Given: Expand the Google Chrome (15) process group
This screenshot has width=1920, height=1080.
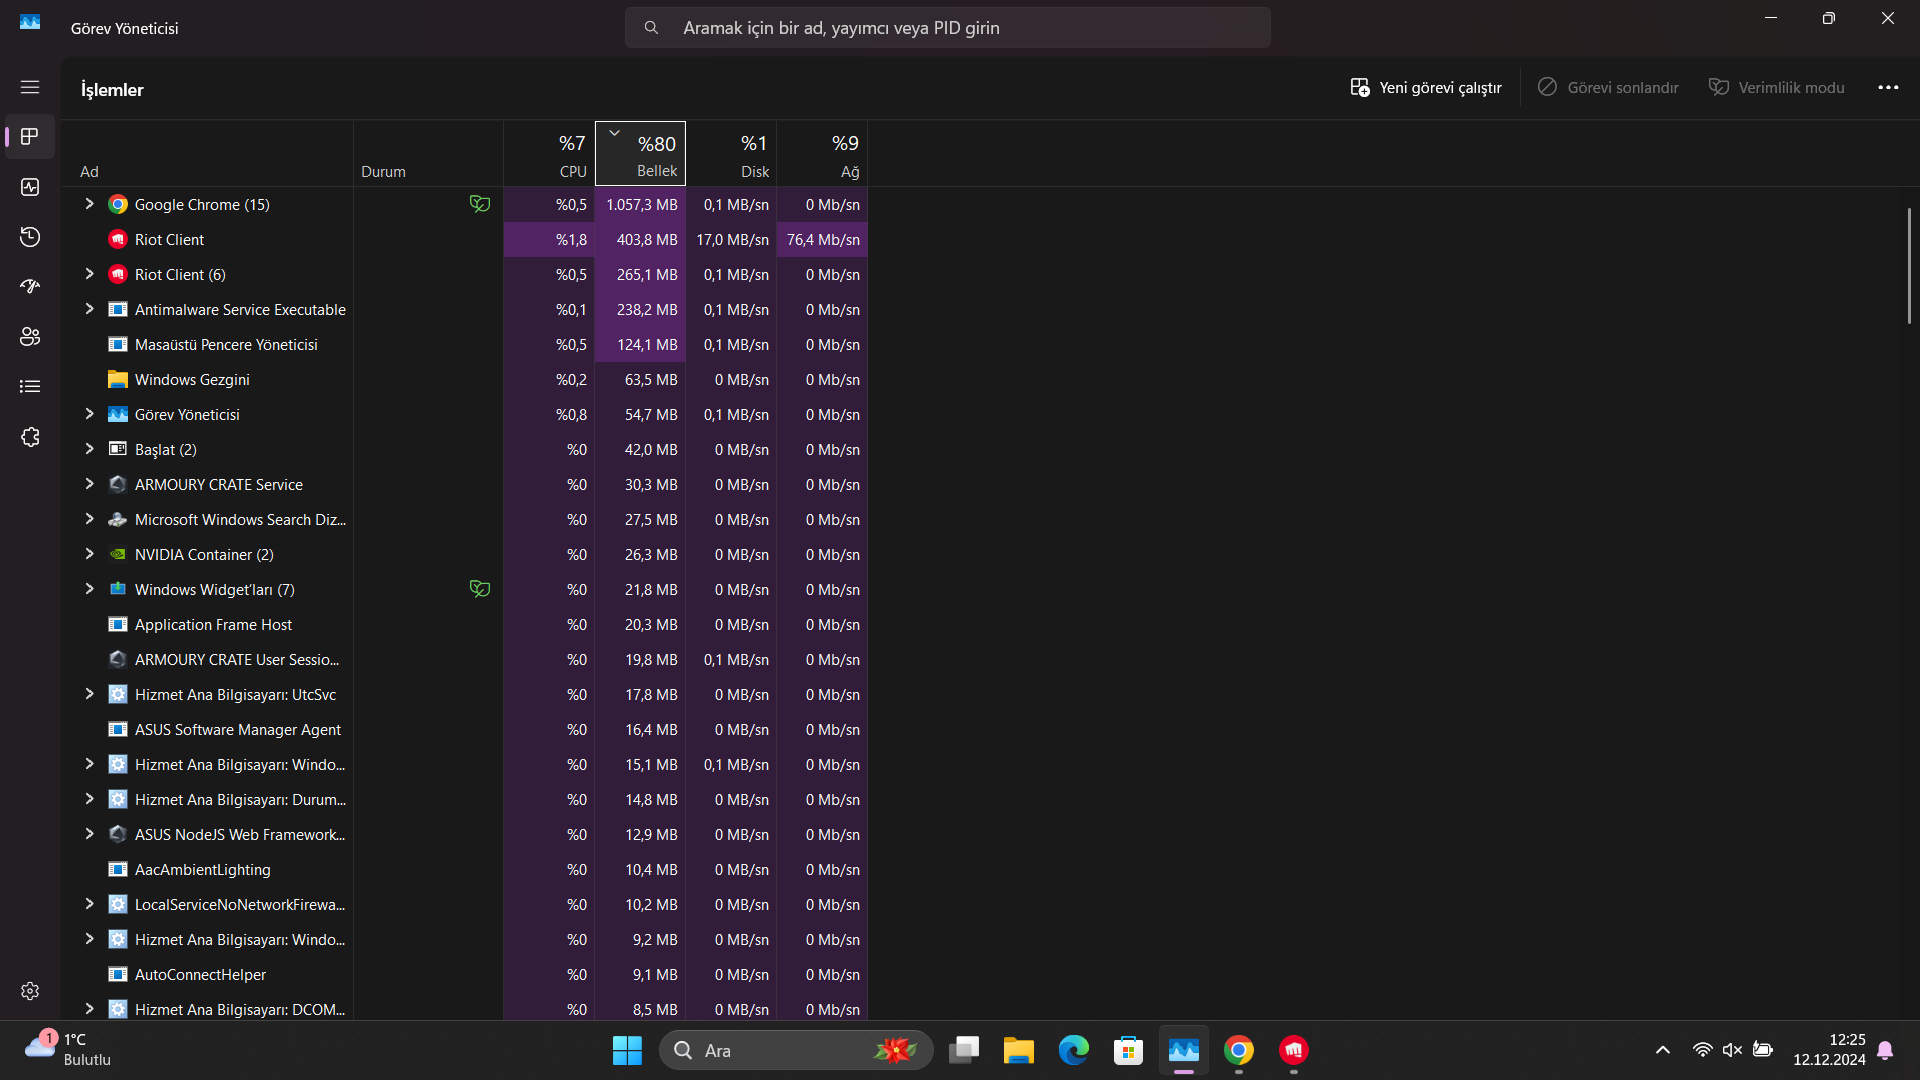Looking at the screenshot, I should coord(89,204).
